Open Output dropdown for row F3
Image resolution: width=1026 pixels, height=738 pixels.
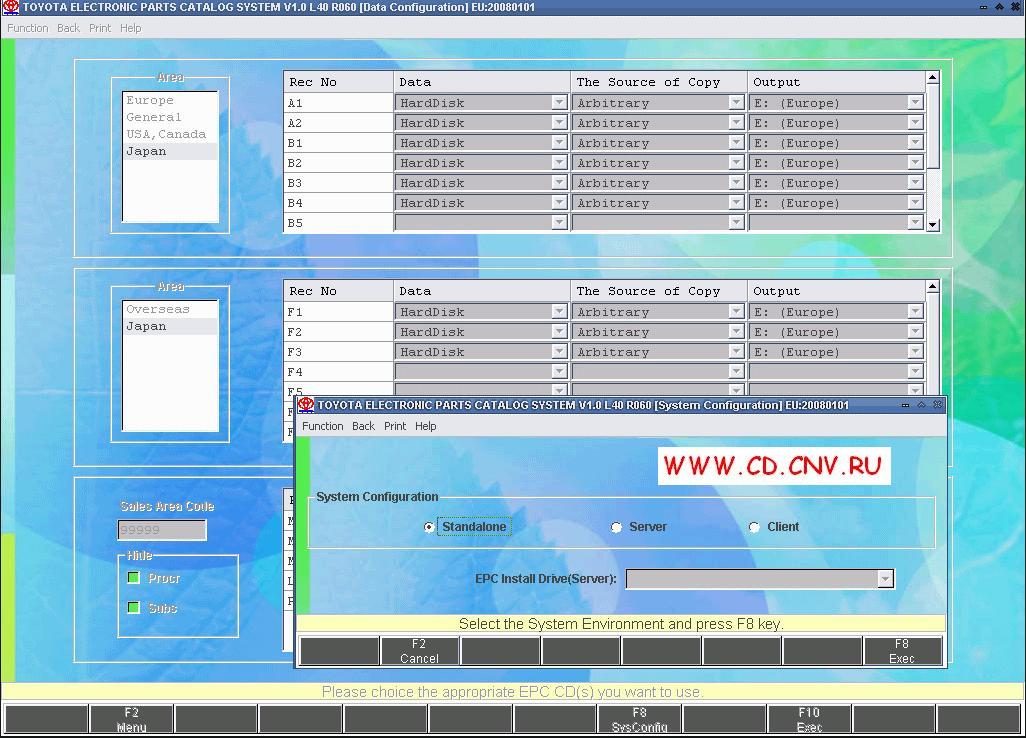[x=915, y=352]
